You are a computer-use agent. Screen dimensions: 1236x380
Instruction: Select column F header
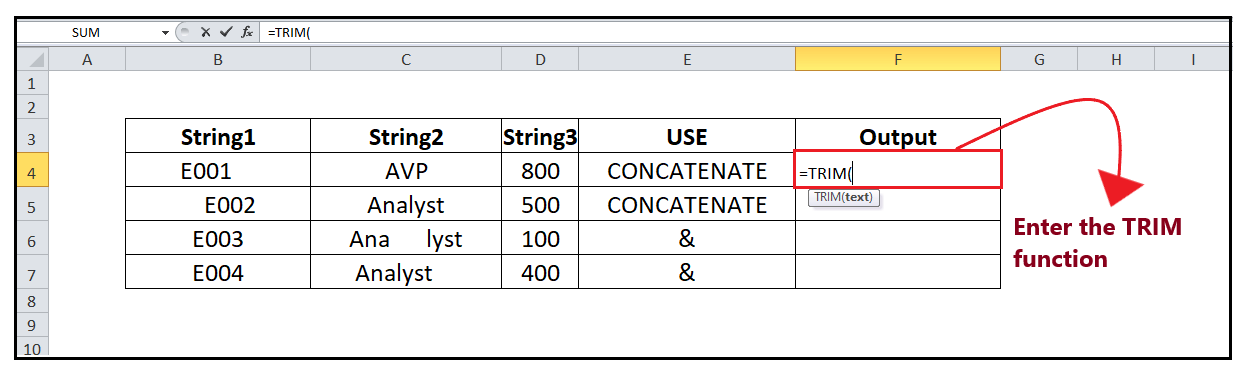(x=898, y=60)
